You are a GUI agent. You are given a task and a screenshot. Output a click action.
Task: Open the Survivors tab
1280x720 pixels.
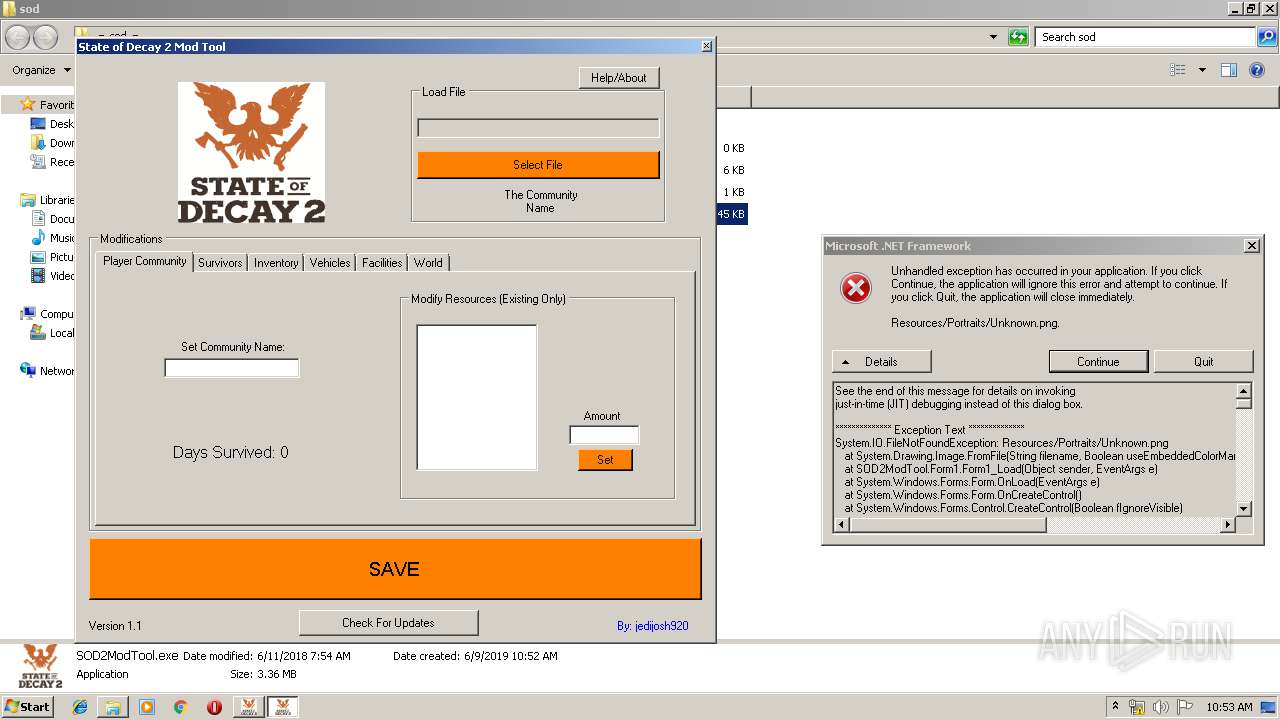tap(220, 263)
